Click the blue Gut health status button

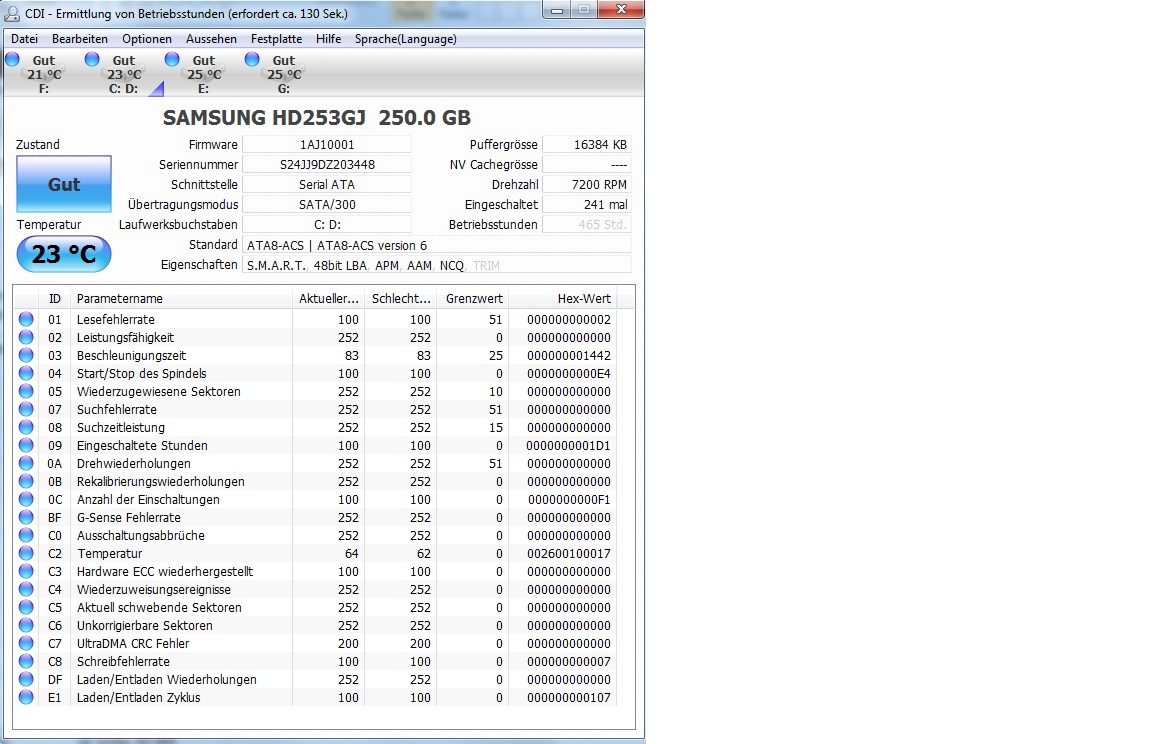point(64,184)
